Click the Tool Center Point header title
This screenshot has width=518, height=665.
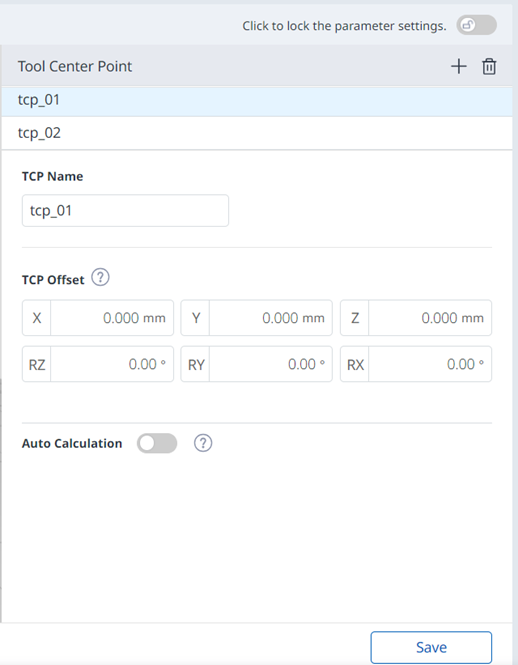pos(75,67)
